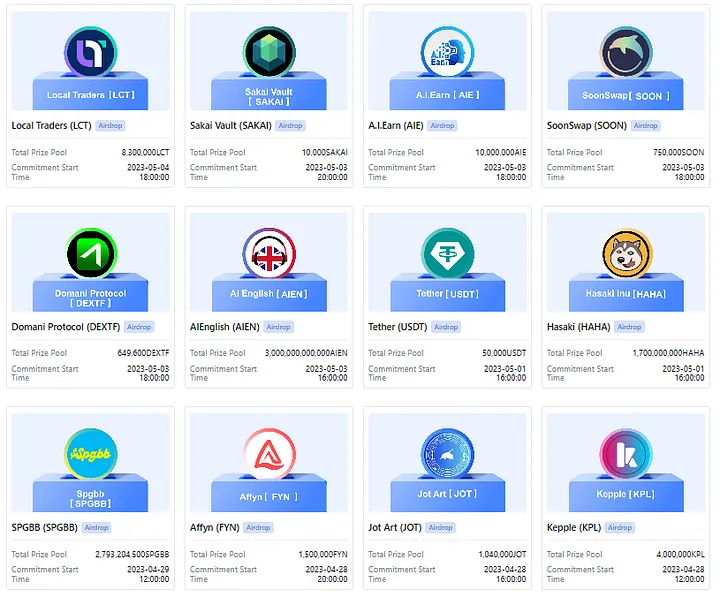The width and height of the screenshot is (720, 596).
Task: Open the Affyn (FYN) title
Action: [215, 528]
